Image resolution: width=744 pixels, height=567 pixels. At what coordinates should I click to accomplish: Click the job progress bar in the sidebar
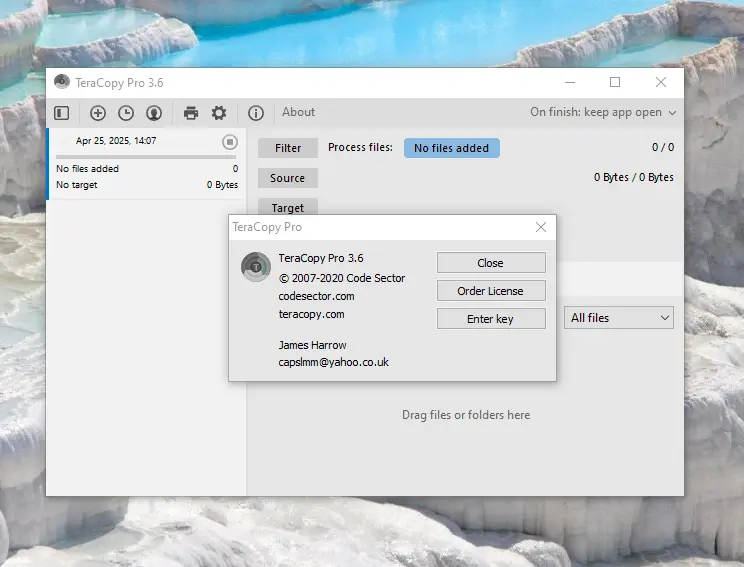146,157
